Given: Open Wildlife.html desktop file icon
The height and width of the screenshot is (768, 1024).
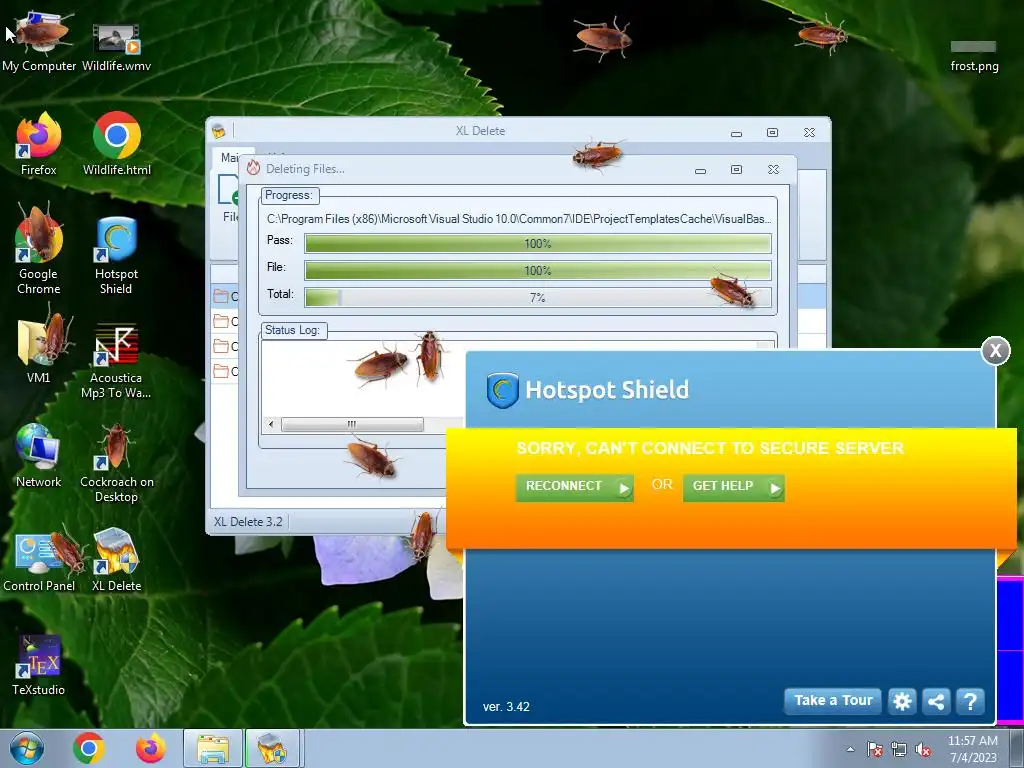Looking at the screenshot, I should tap(116, 144).
